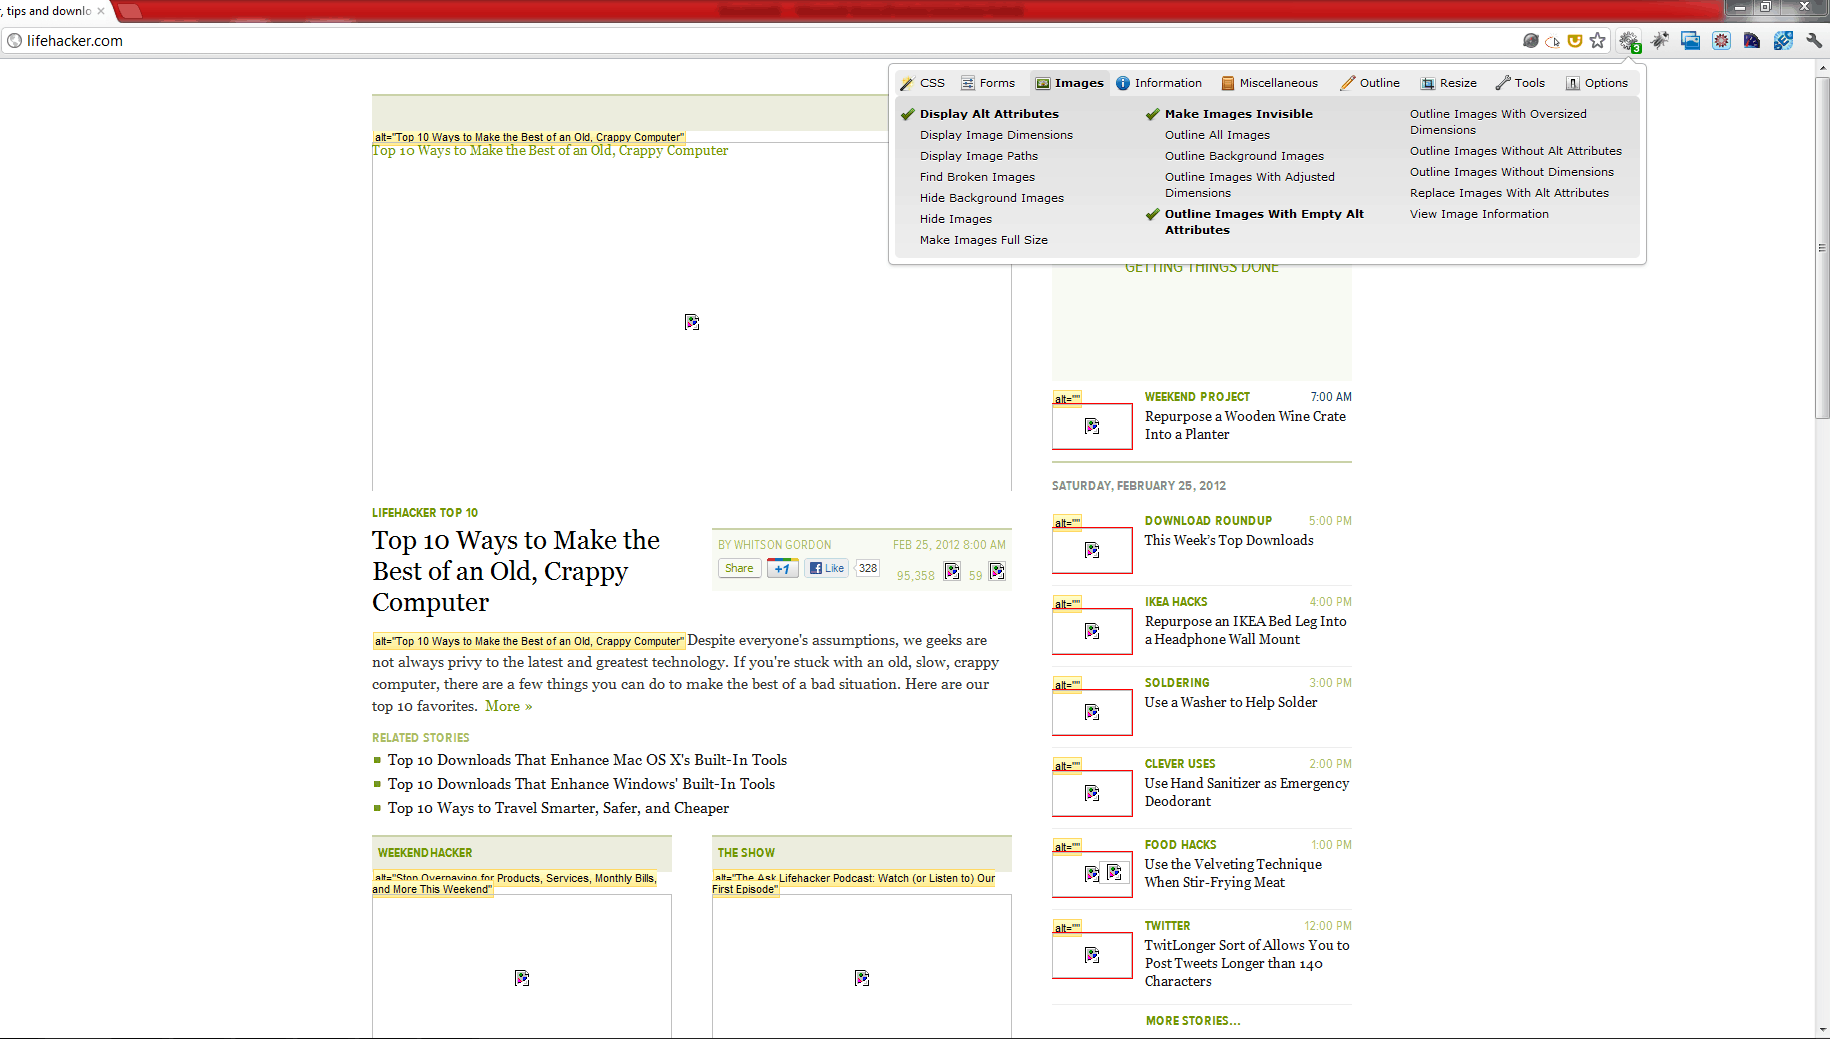
Task: Click the Google +1 button
Action: tap(783, 568)
